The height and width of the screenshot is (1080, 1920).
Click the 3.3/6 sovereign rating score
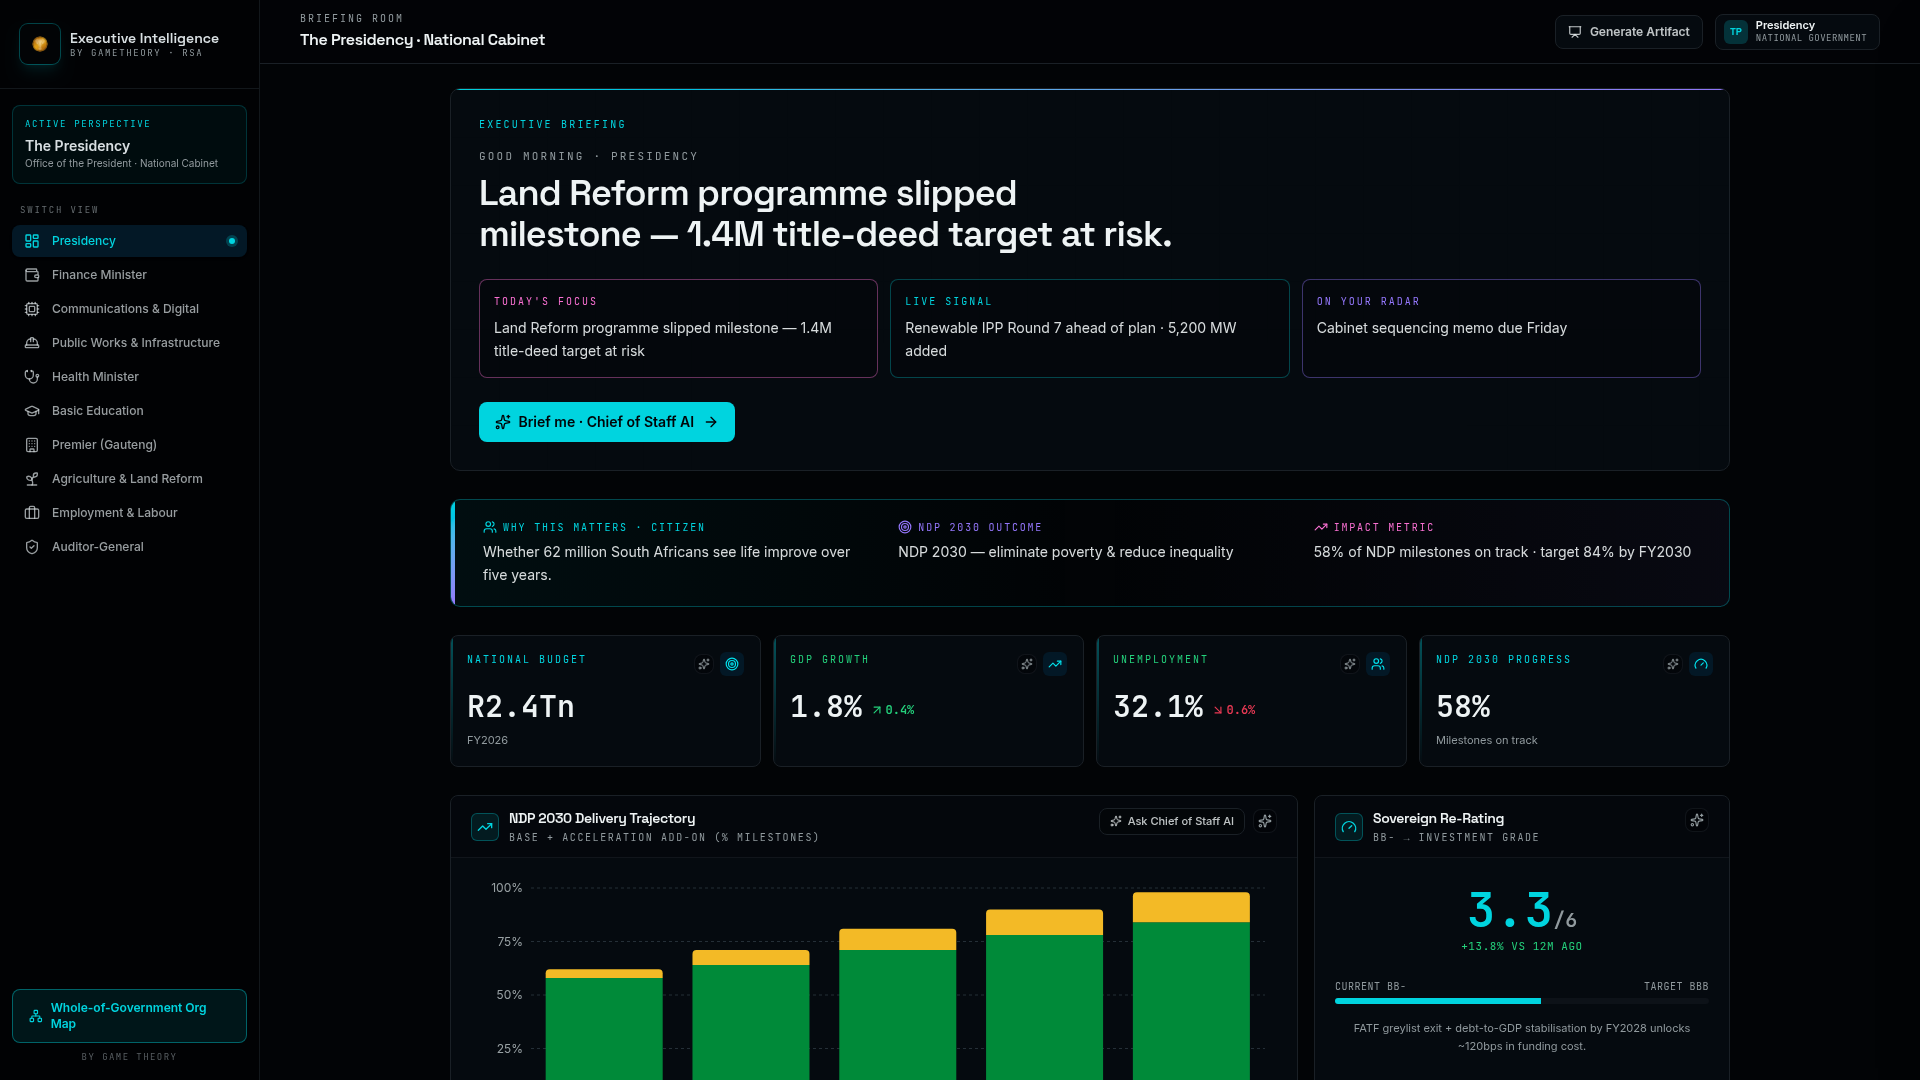1521,911
